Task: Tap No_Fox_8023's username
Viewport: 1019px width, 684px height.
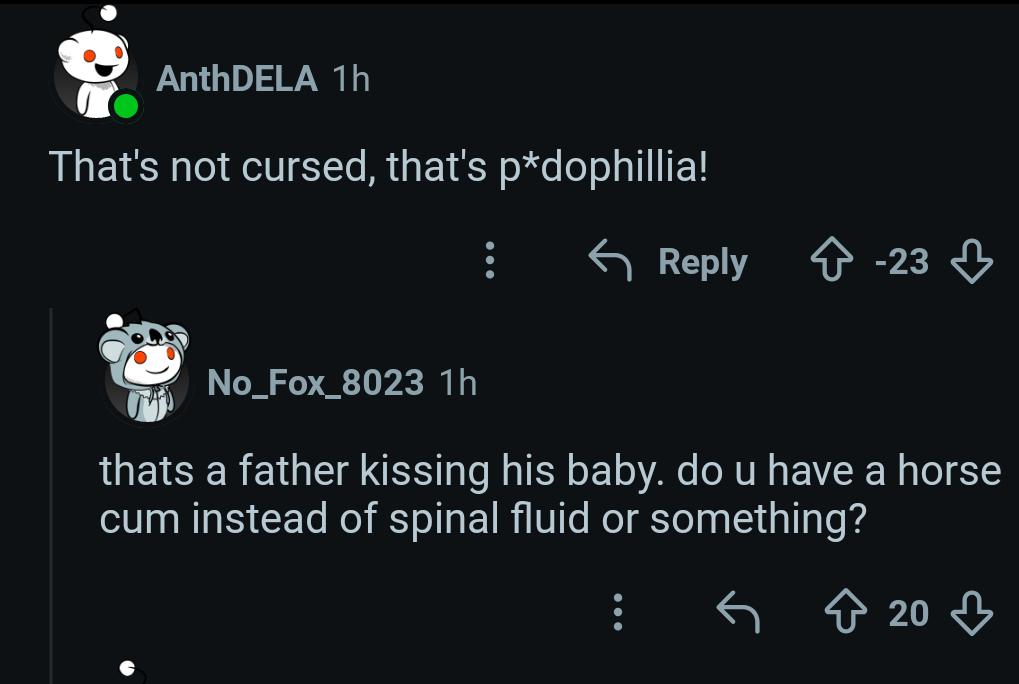Action: tap(314, 382)
